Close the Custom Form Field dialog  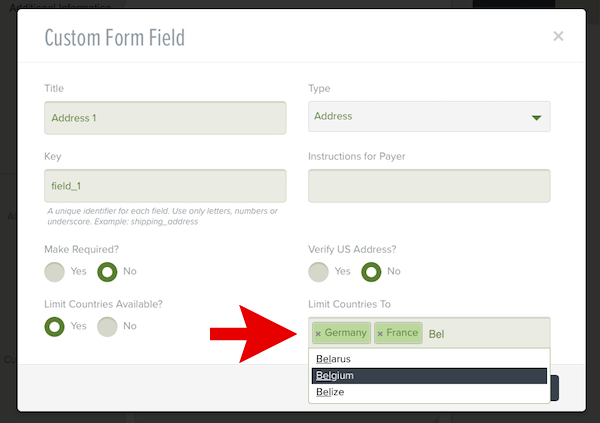pos(558,37)
